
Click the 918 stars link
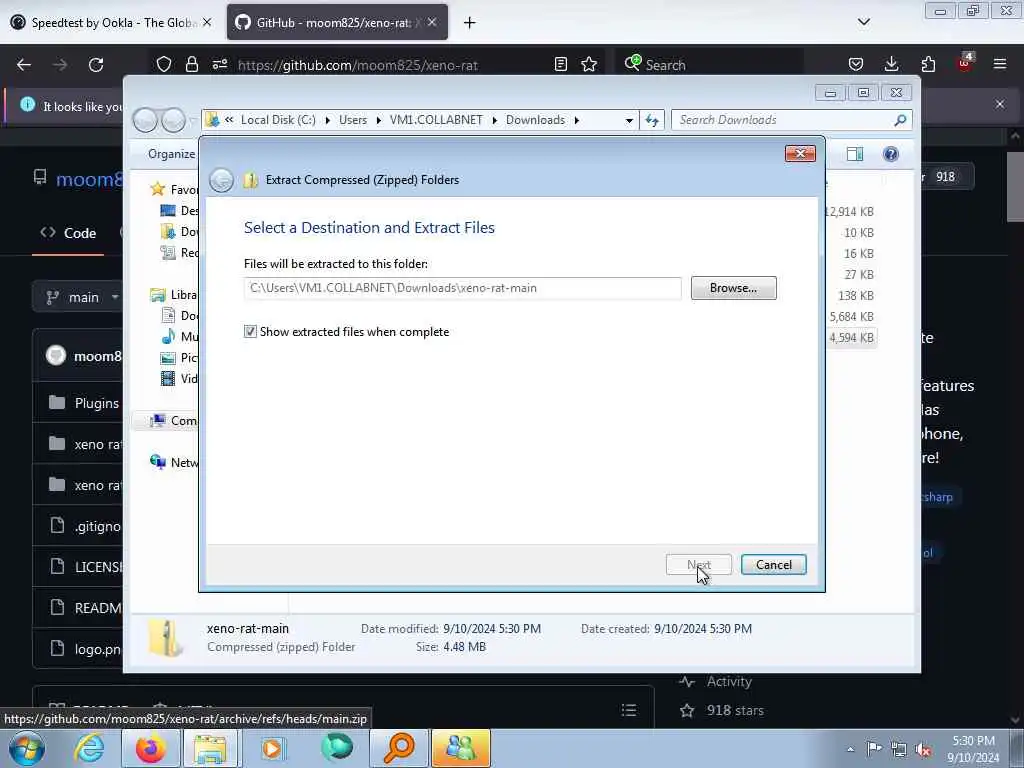[735, 711]
